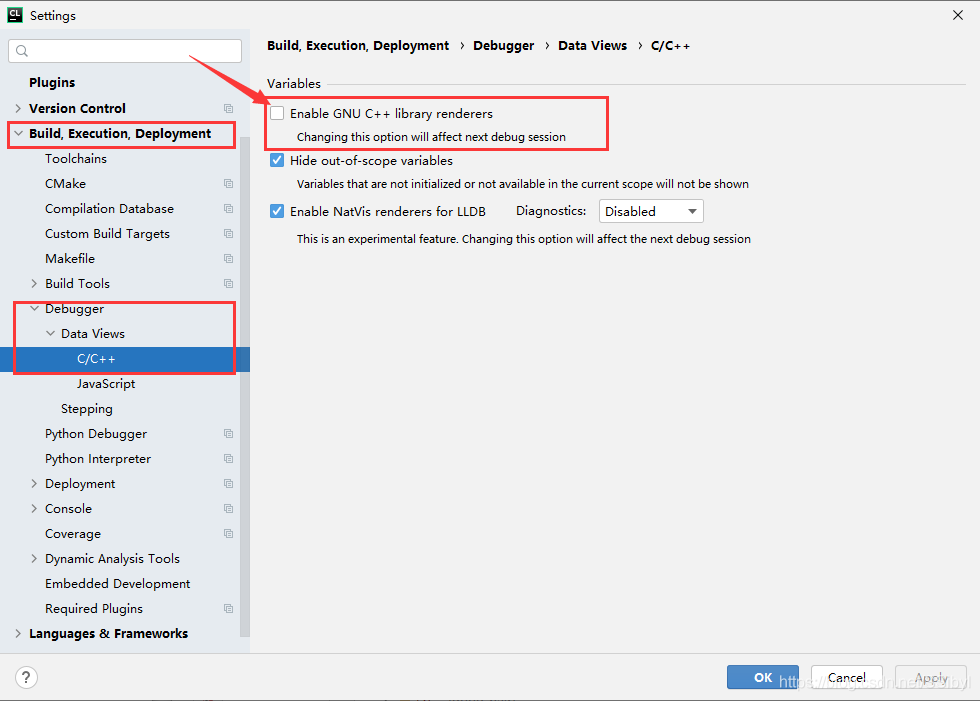Focus the settings search field
Screen dimensions: 980x701
[x=125, y=51]
